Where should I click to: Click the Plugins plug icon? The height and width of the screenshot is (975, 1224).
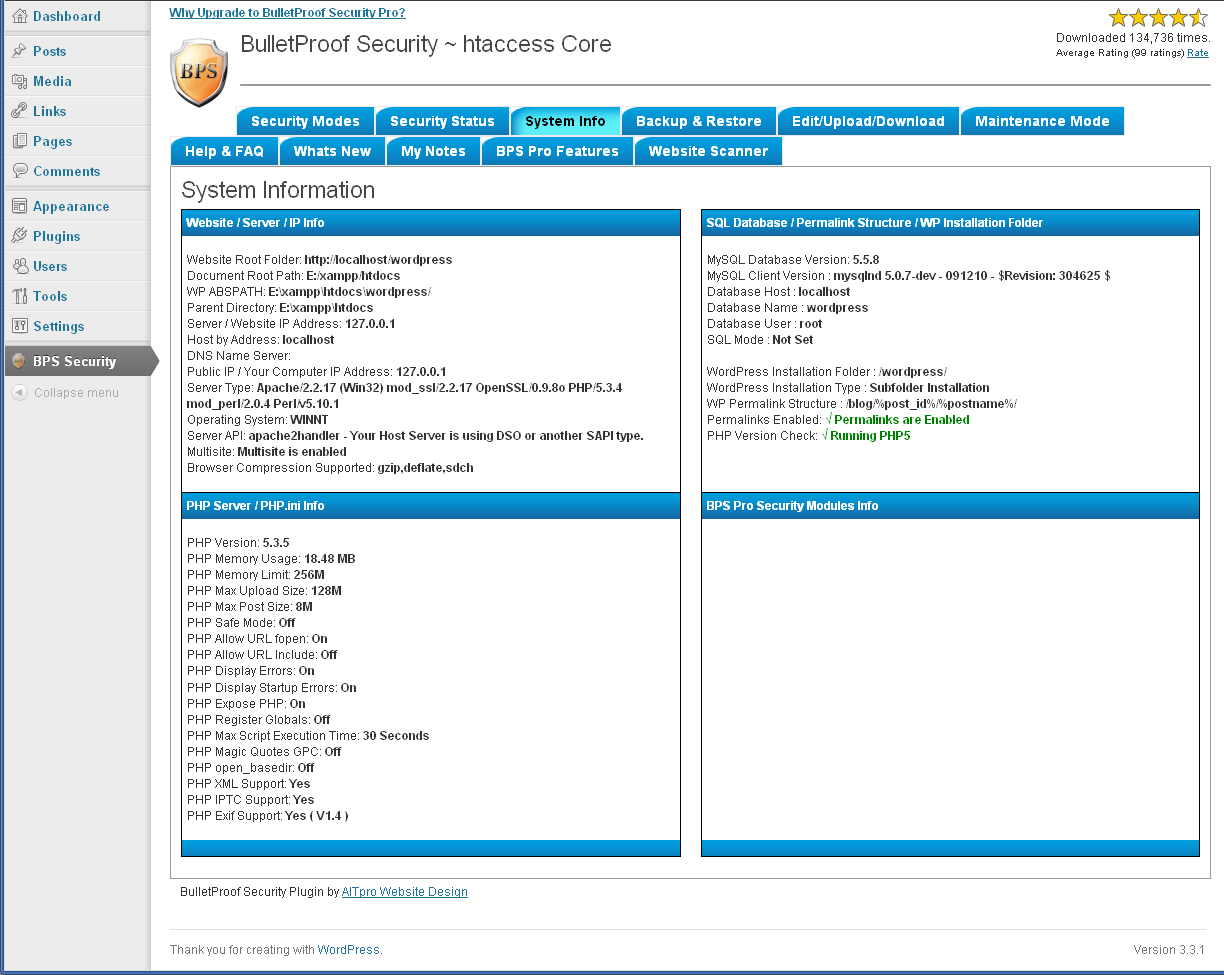click(19, 236)
